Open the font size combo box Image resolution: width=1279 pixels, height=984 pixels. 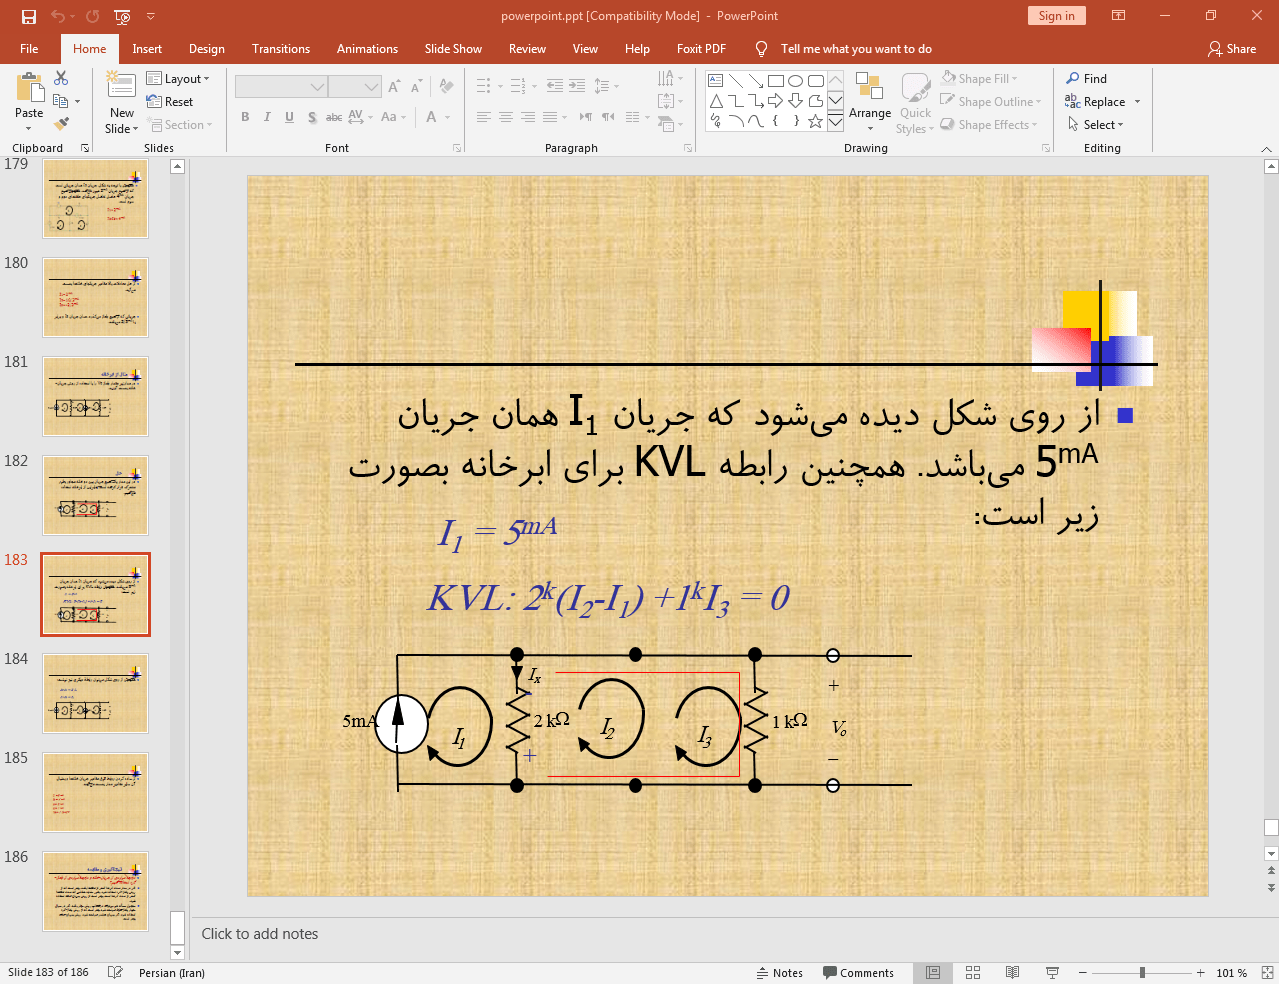point(355,87)
